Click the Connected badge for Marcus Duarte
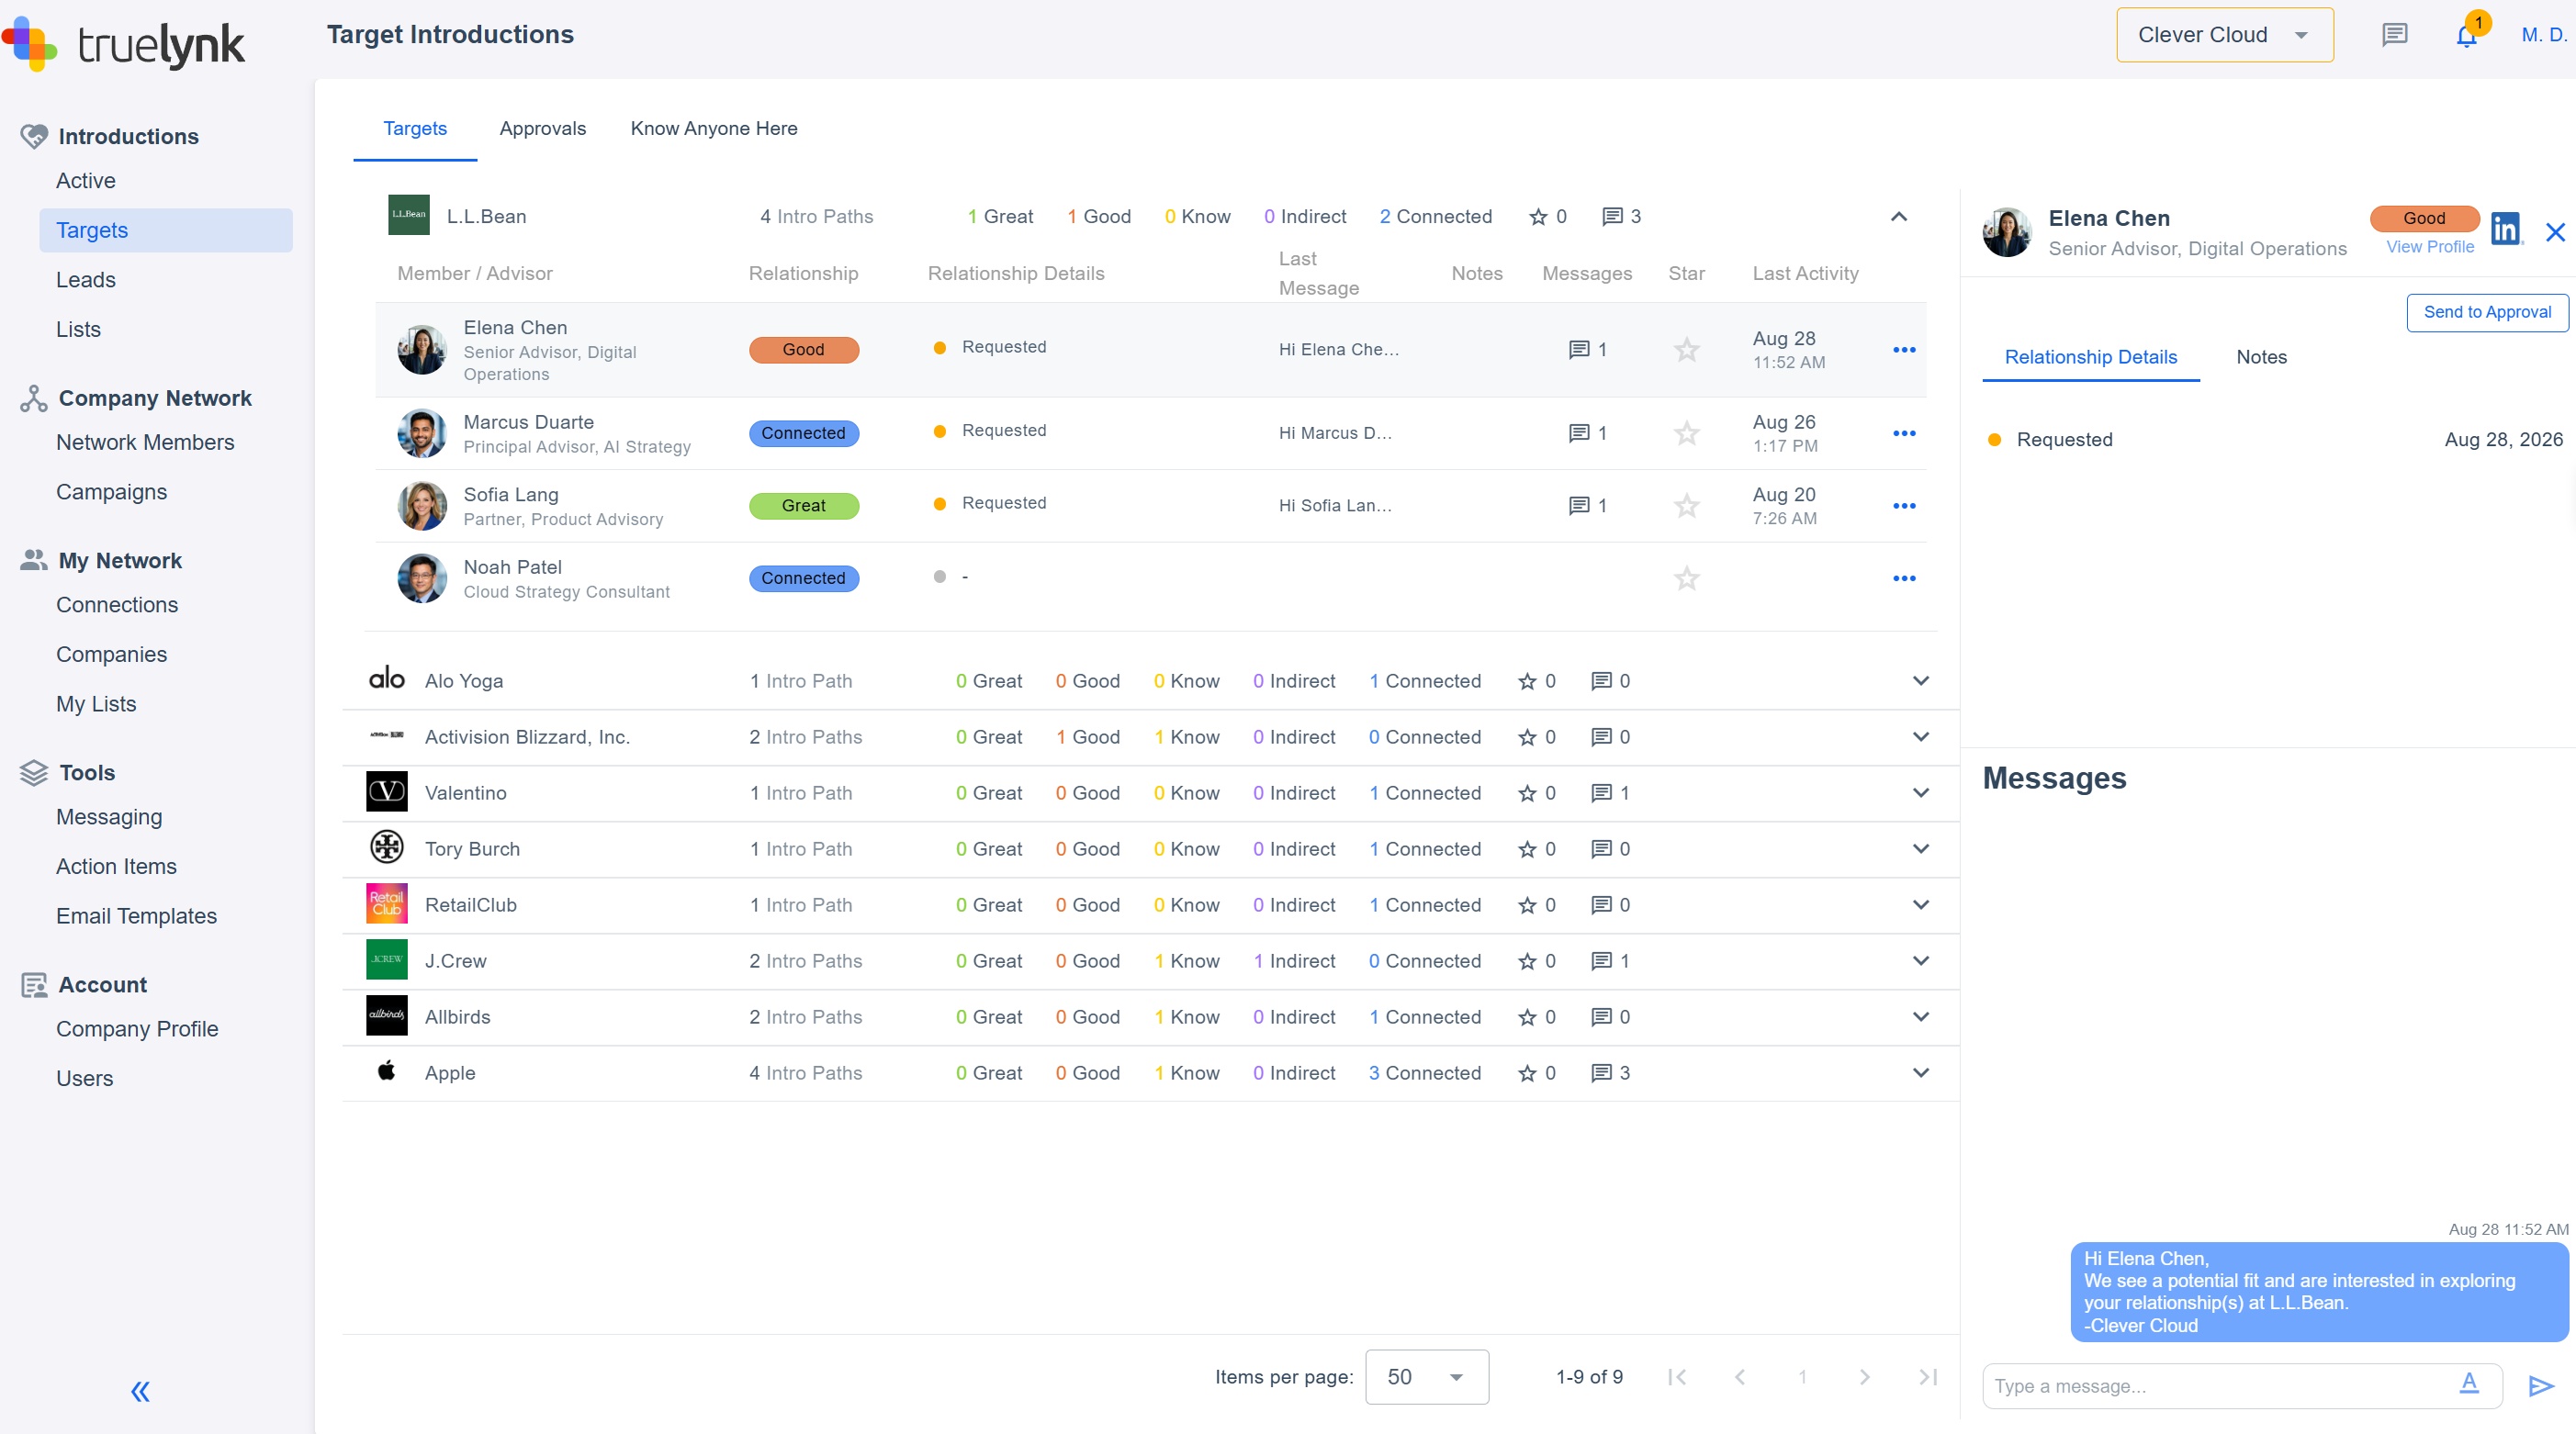The image size is (2576, 1434). point(804,433)
